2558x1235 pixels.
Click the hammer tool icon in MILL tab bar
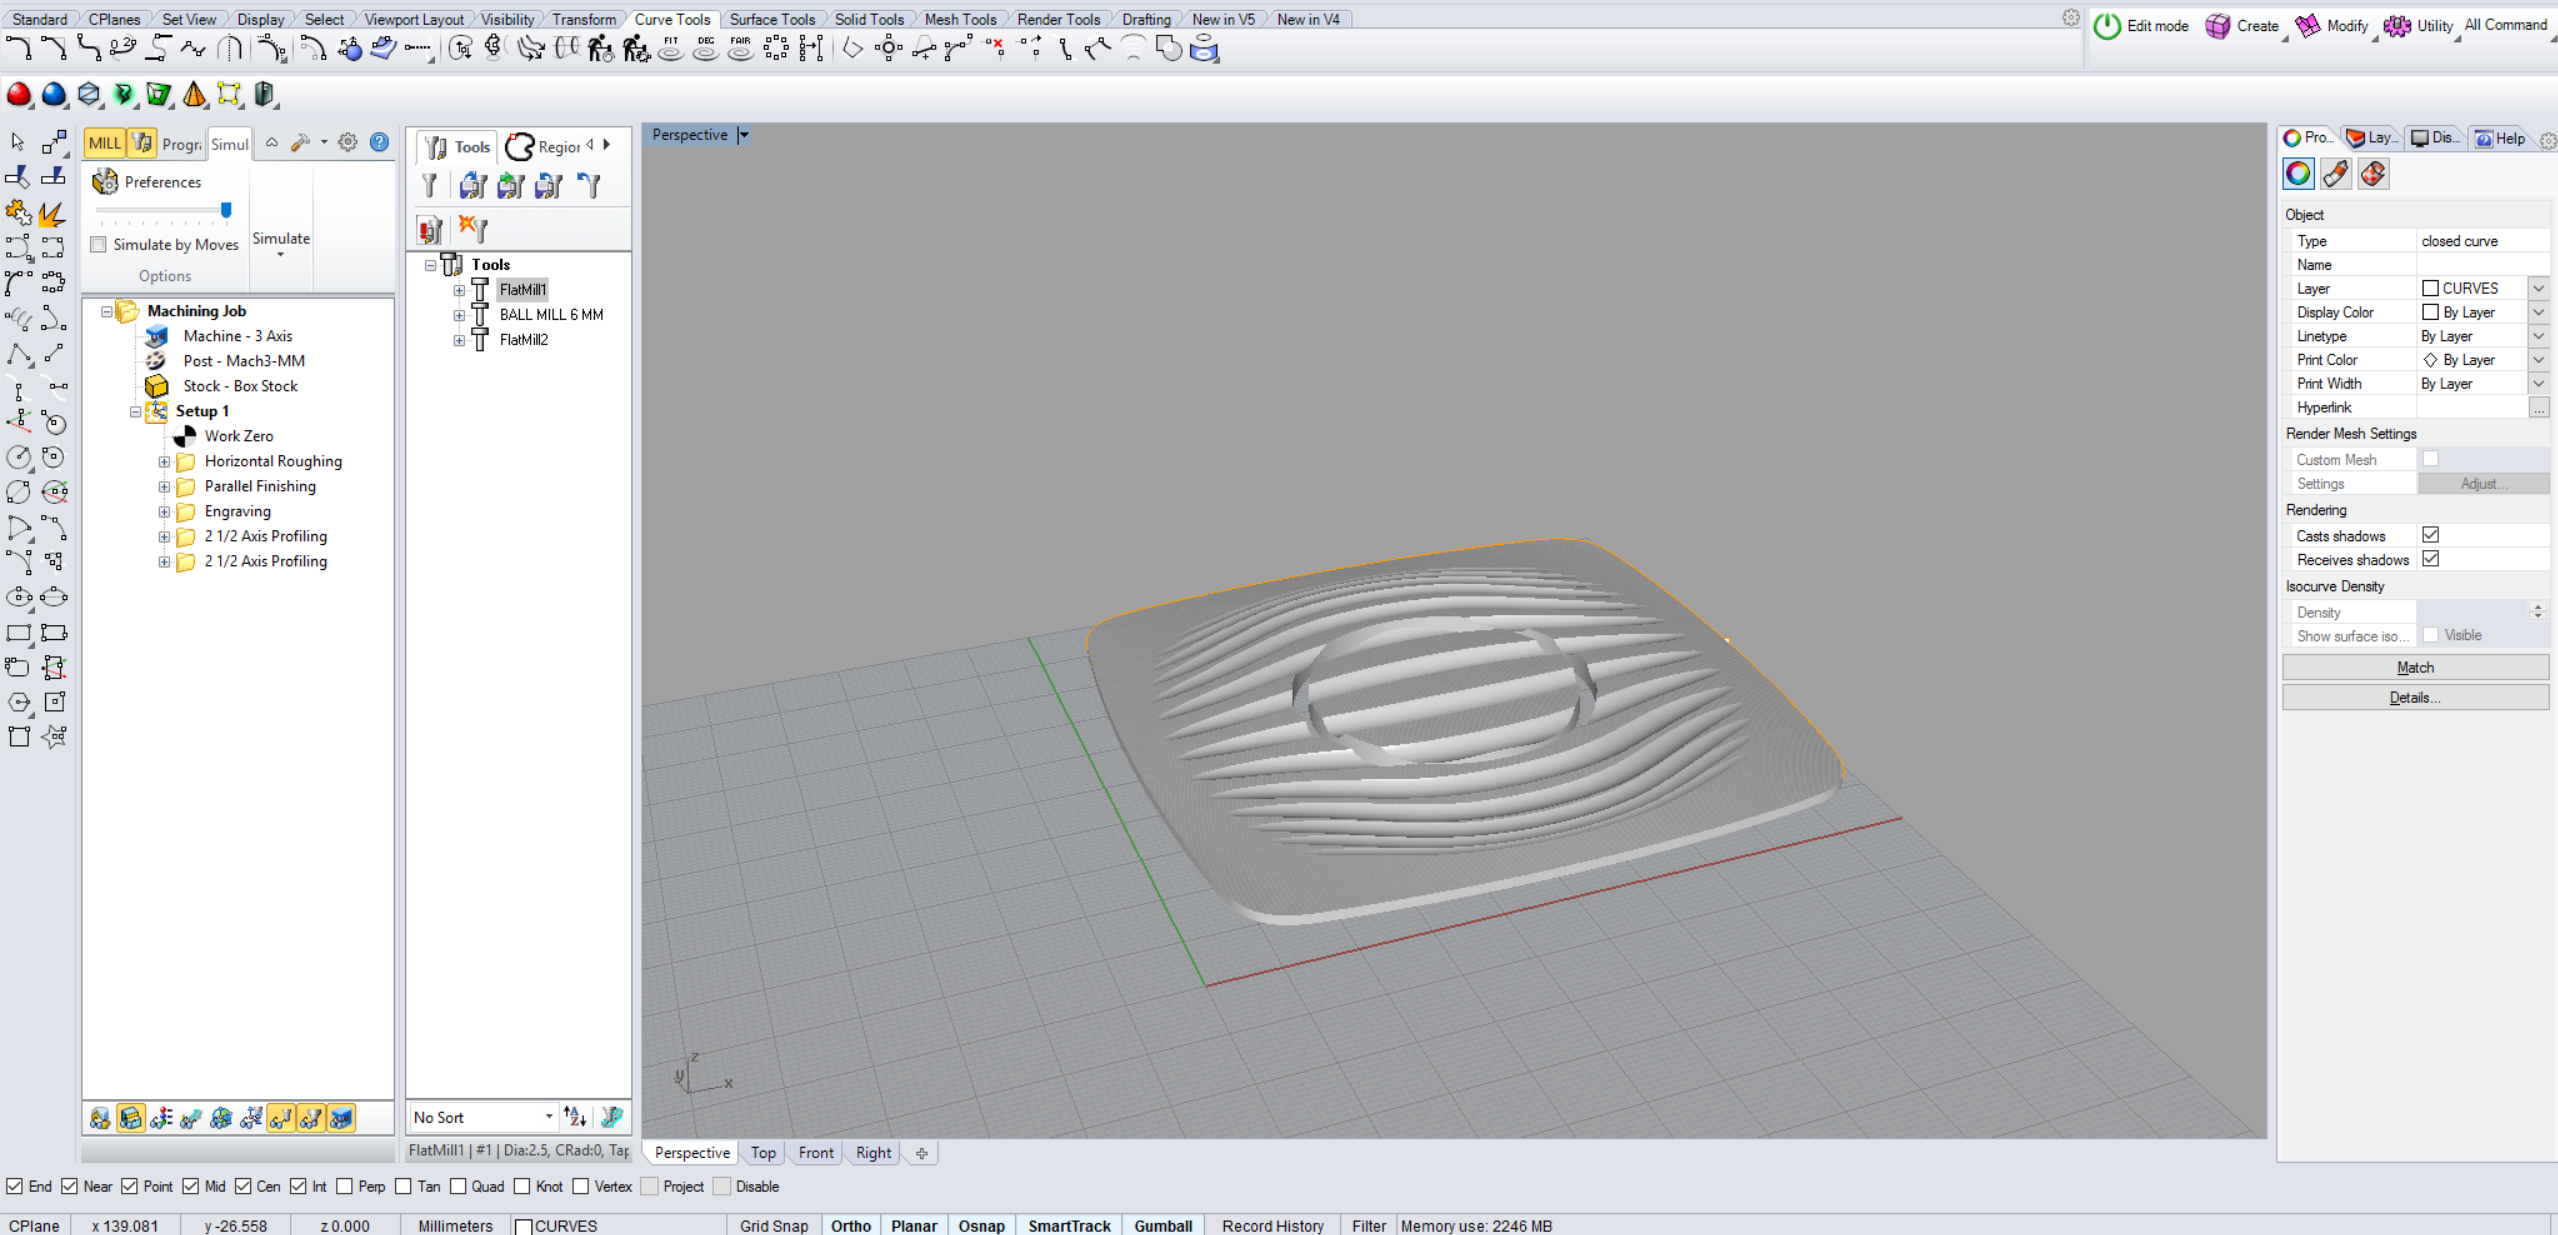tap(301, 143)
